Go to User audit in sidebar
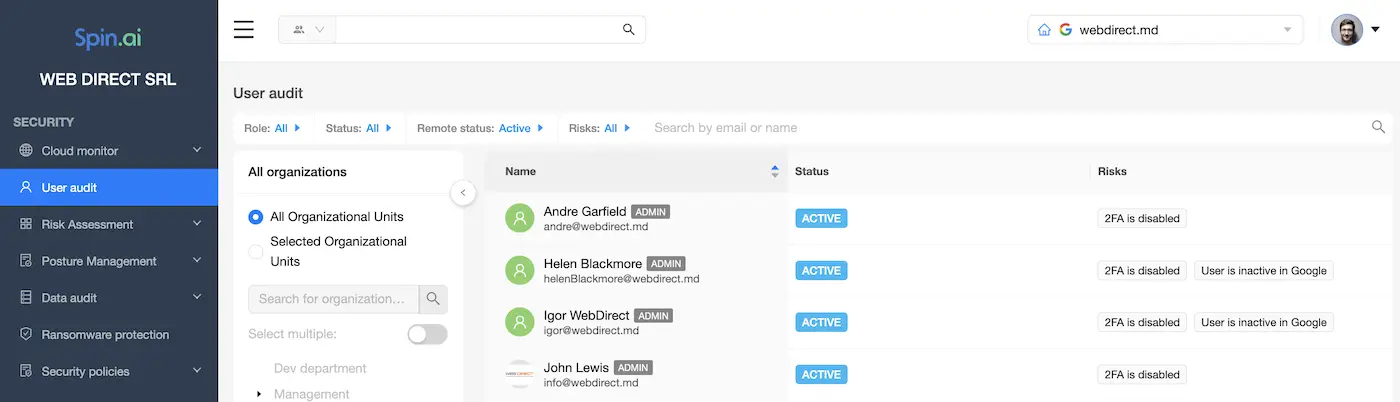The height and width of the screenshot is (402, 1400). [69, 188]
